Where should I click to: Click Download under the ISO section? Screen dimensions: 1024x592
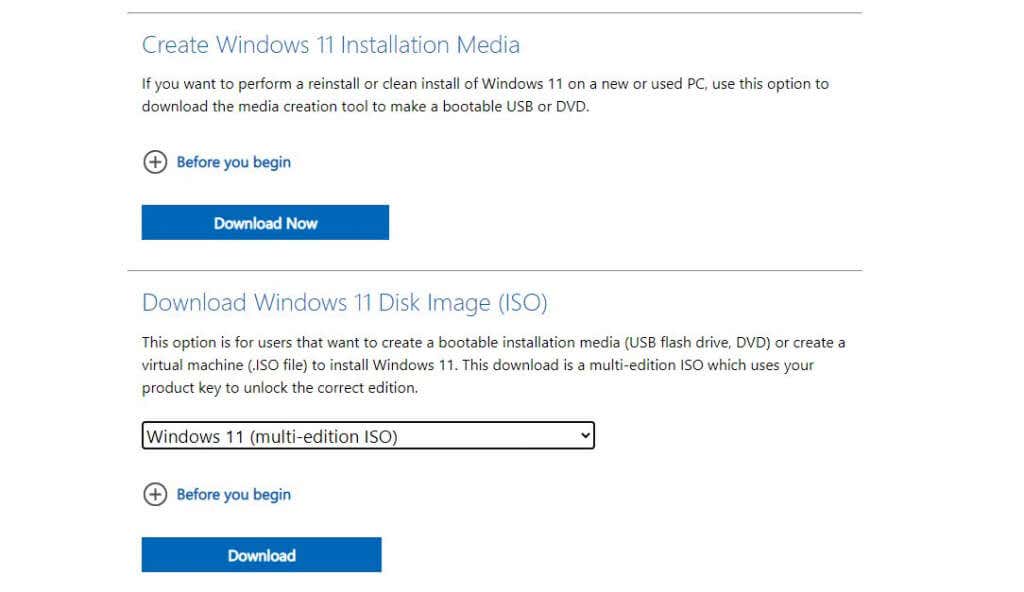coord(262,555)
